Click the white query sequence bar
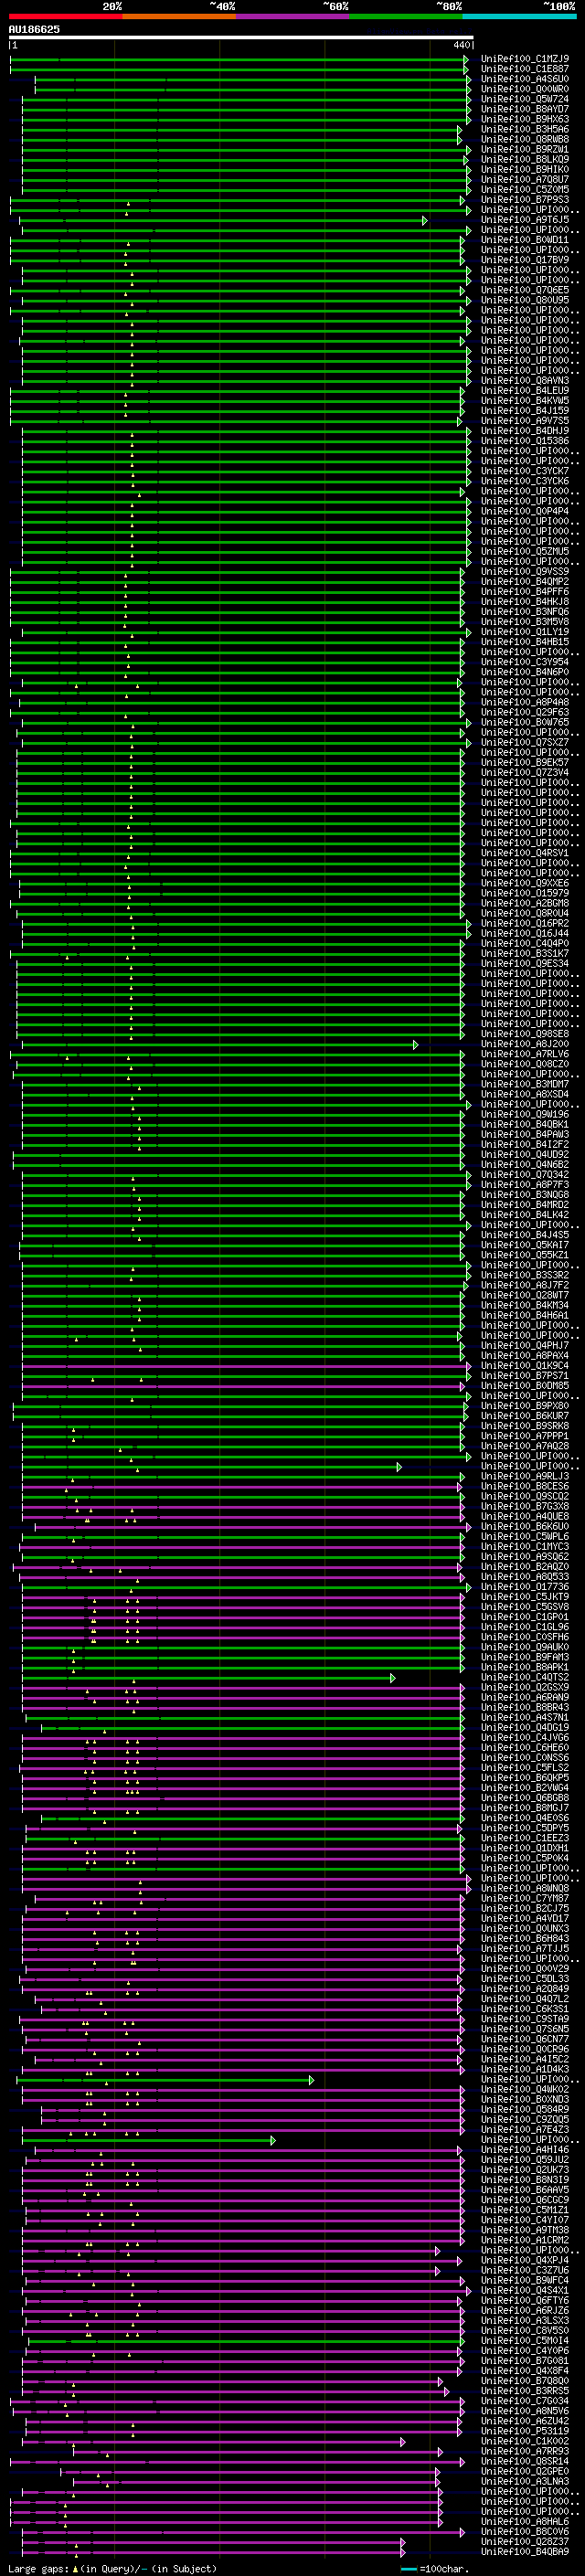The height and width of the screenshot is (2576, 585). [241, 38]
